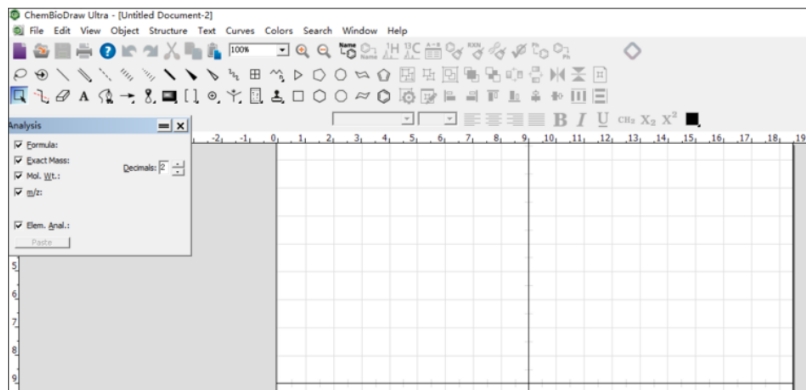Open the font size dropdown
The height and width of the screenshot is (390, 809).
pyautogui.click(x=450, y=119)
